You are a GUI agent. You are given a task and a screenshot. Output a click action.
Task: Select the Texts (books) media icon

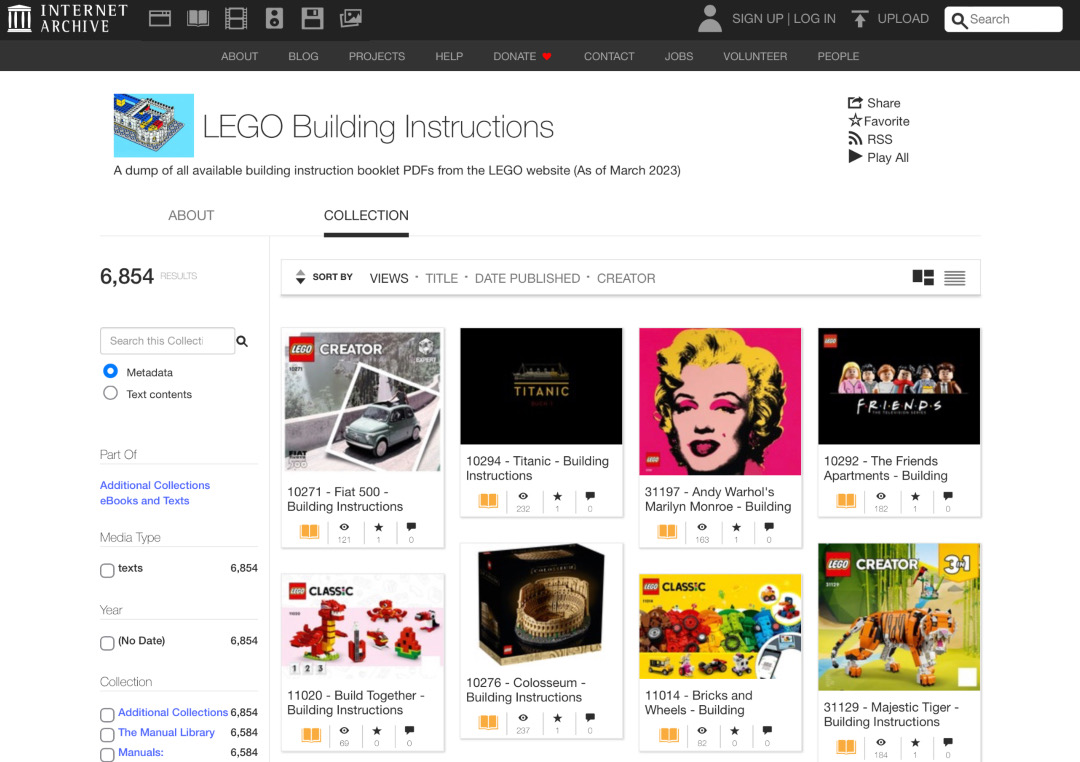(x=197, y=18)
